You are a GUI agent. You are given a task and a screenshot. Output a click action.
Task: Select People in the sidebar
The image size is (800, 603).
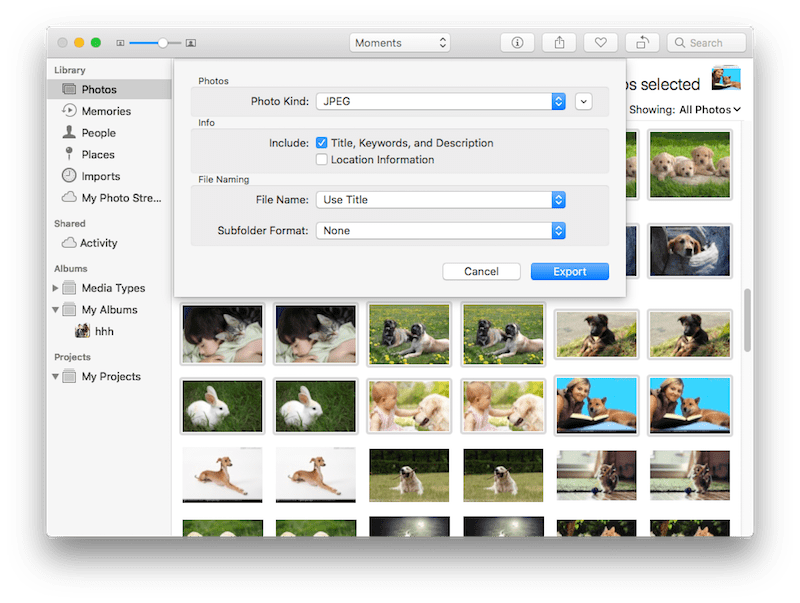click(98, 133)
